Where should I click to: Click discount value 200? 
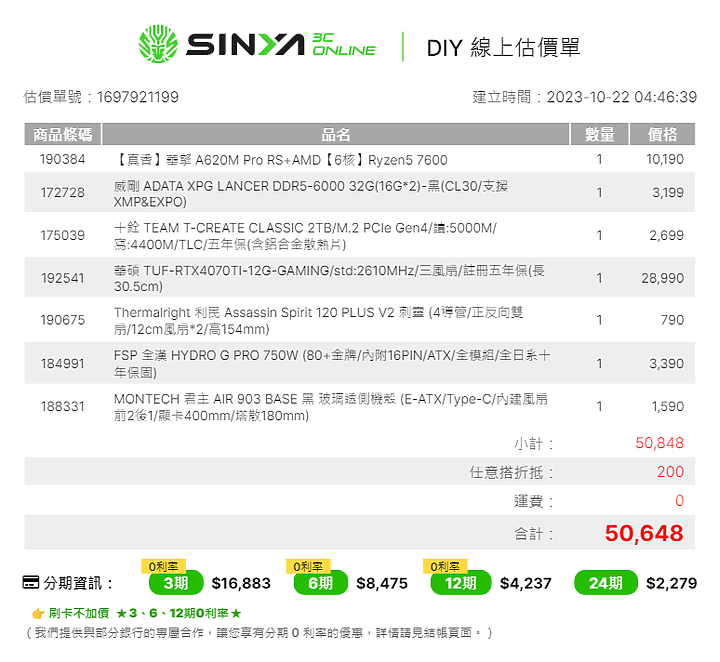click(x=670, y=472)
